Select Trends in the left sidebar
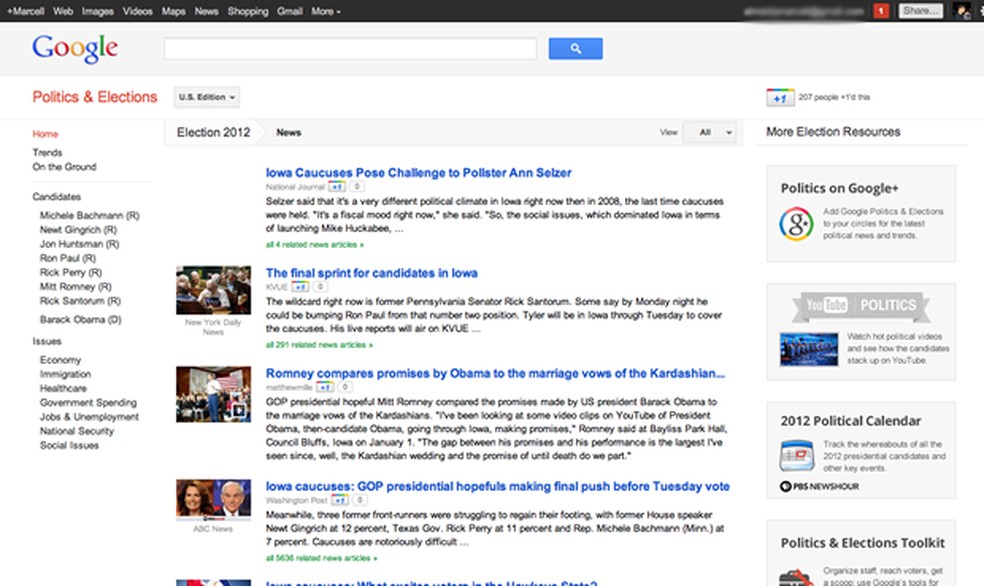This screenshot has height=586, width=984. coord(47,153)
